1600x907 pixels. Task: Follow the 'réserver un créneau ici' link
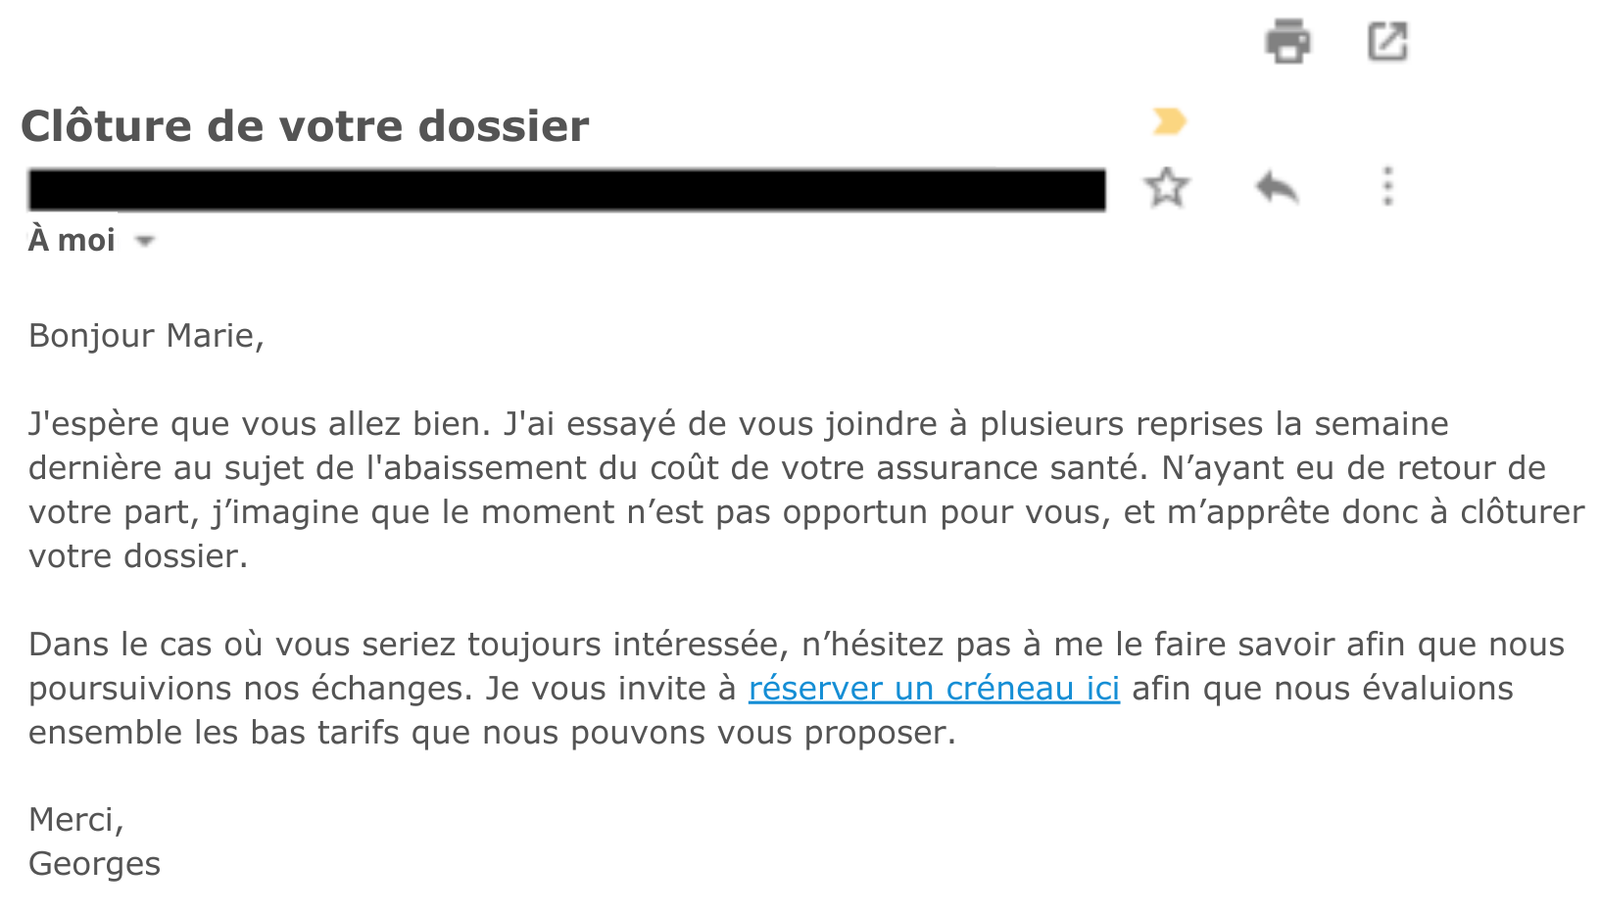[933, 688]
